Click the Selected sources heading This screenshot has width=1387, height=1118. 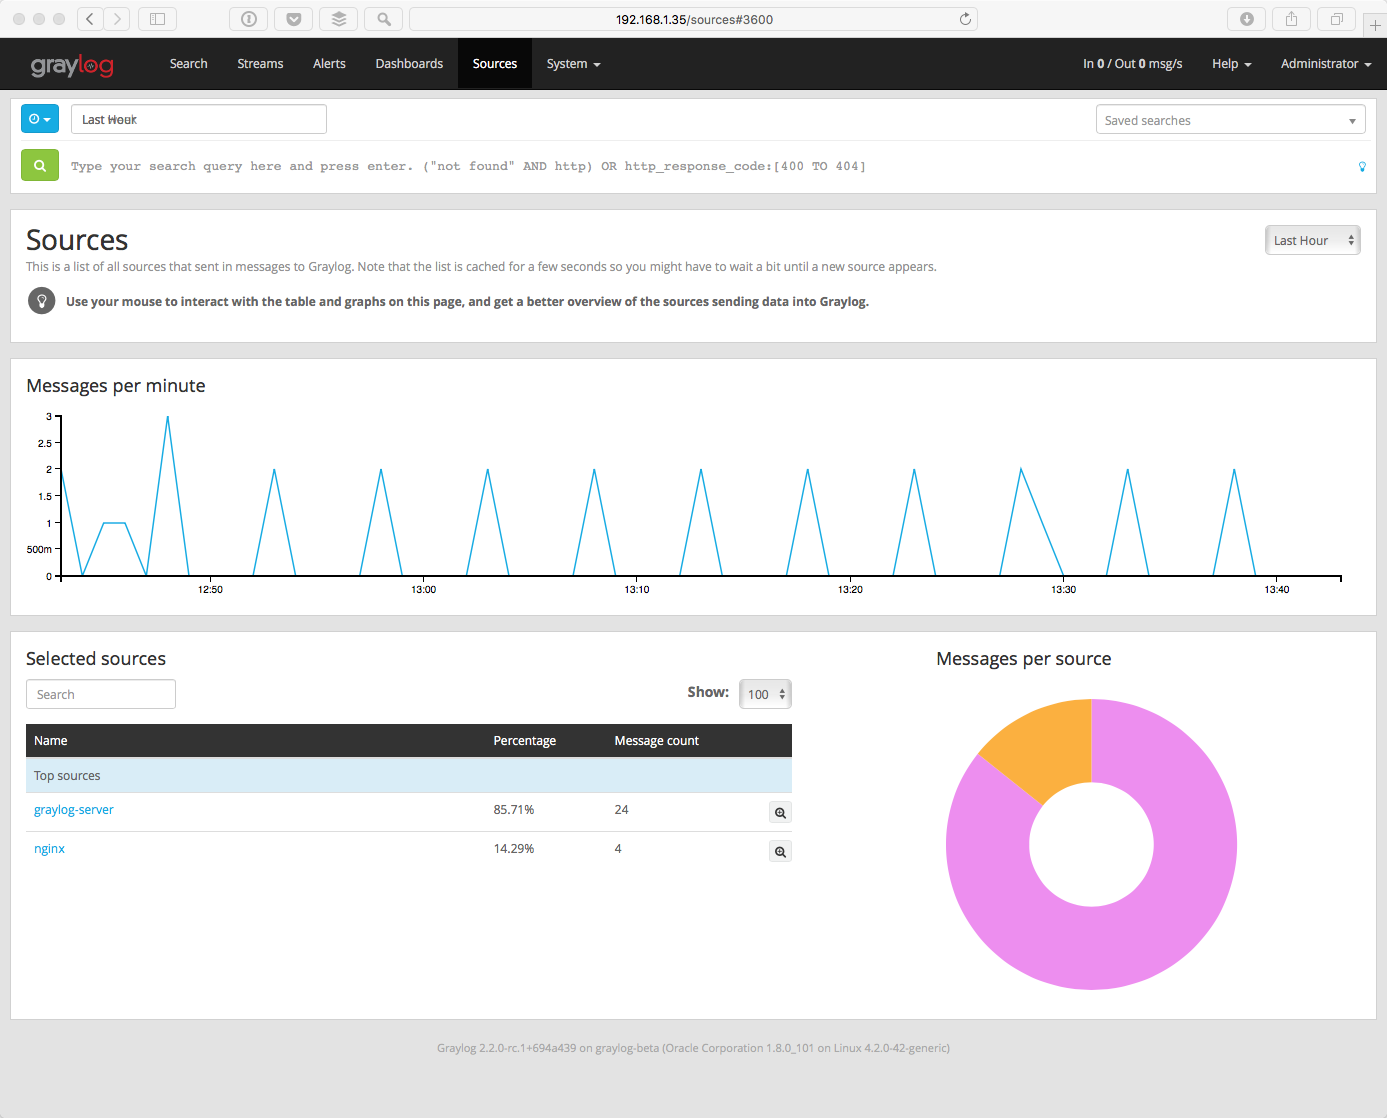pos(96,659)
